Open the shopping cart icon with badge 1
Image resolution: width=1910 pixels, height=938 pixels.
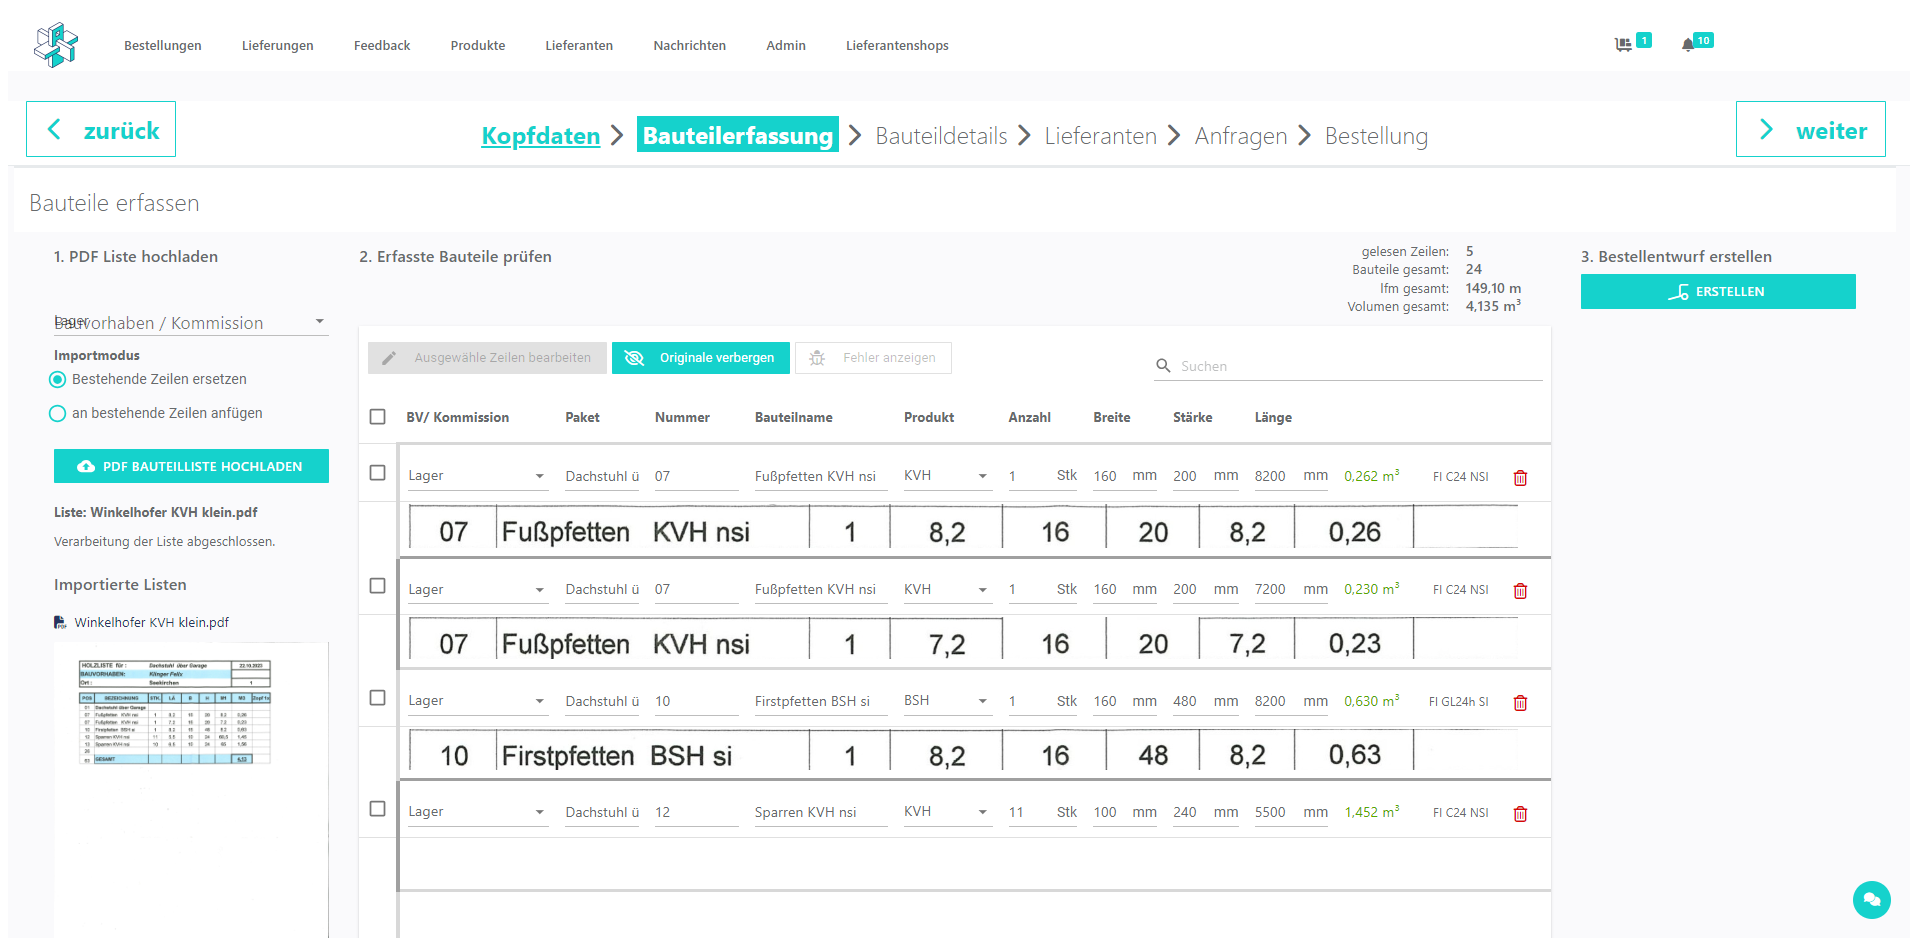1623,44
